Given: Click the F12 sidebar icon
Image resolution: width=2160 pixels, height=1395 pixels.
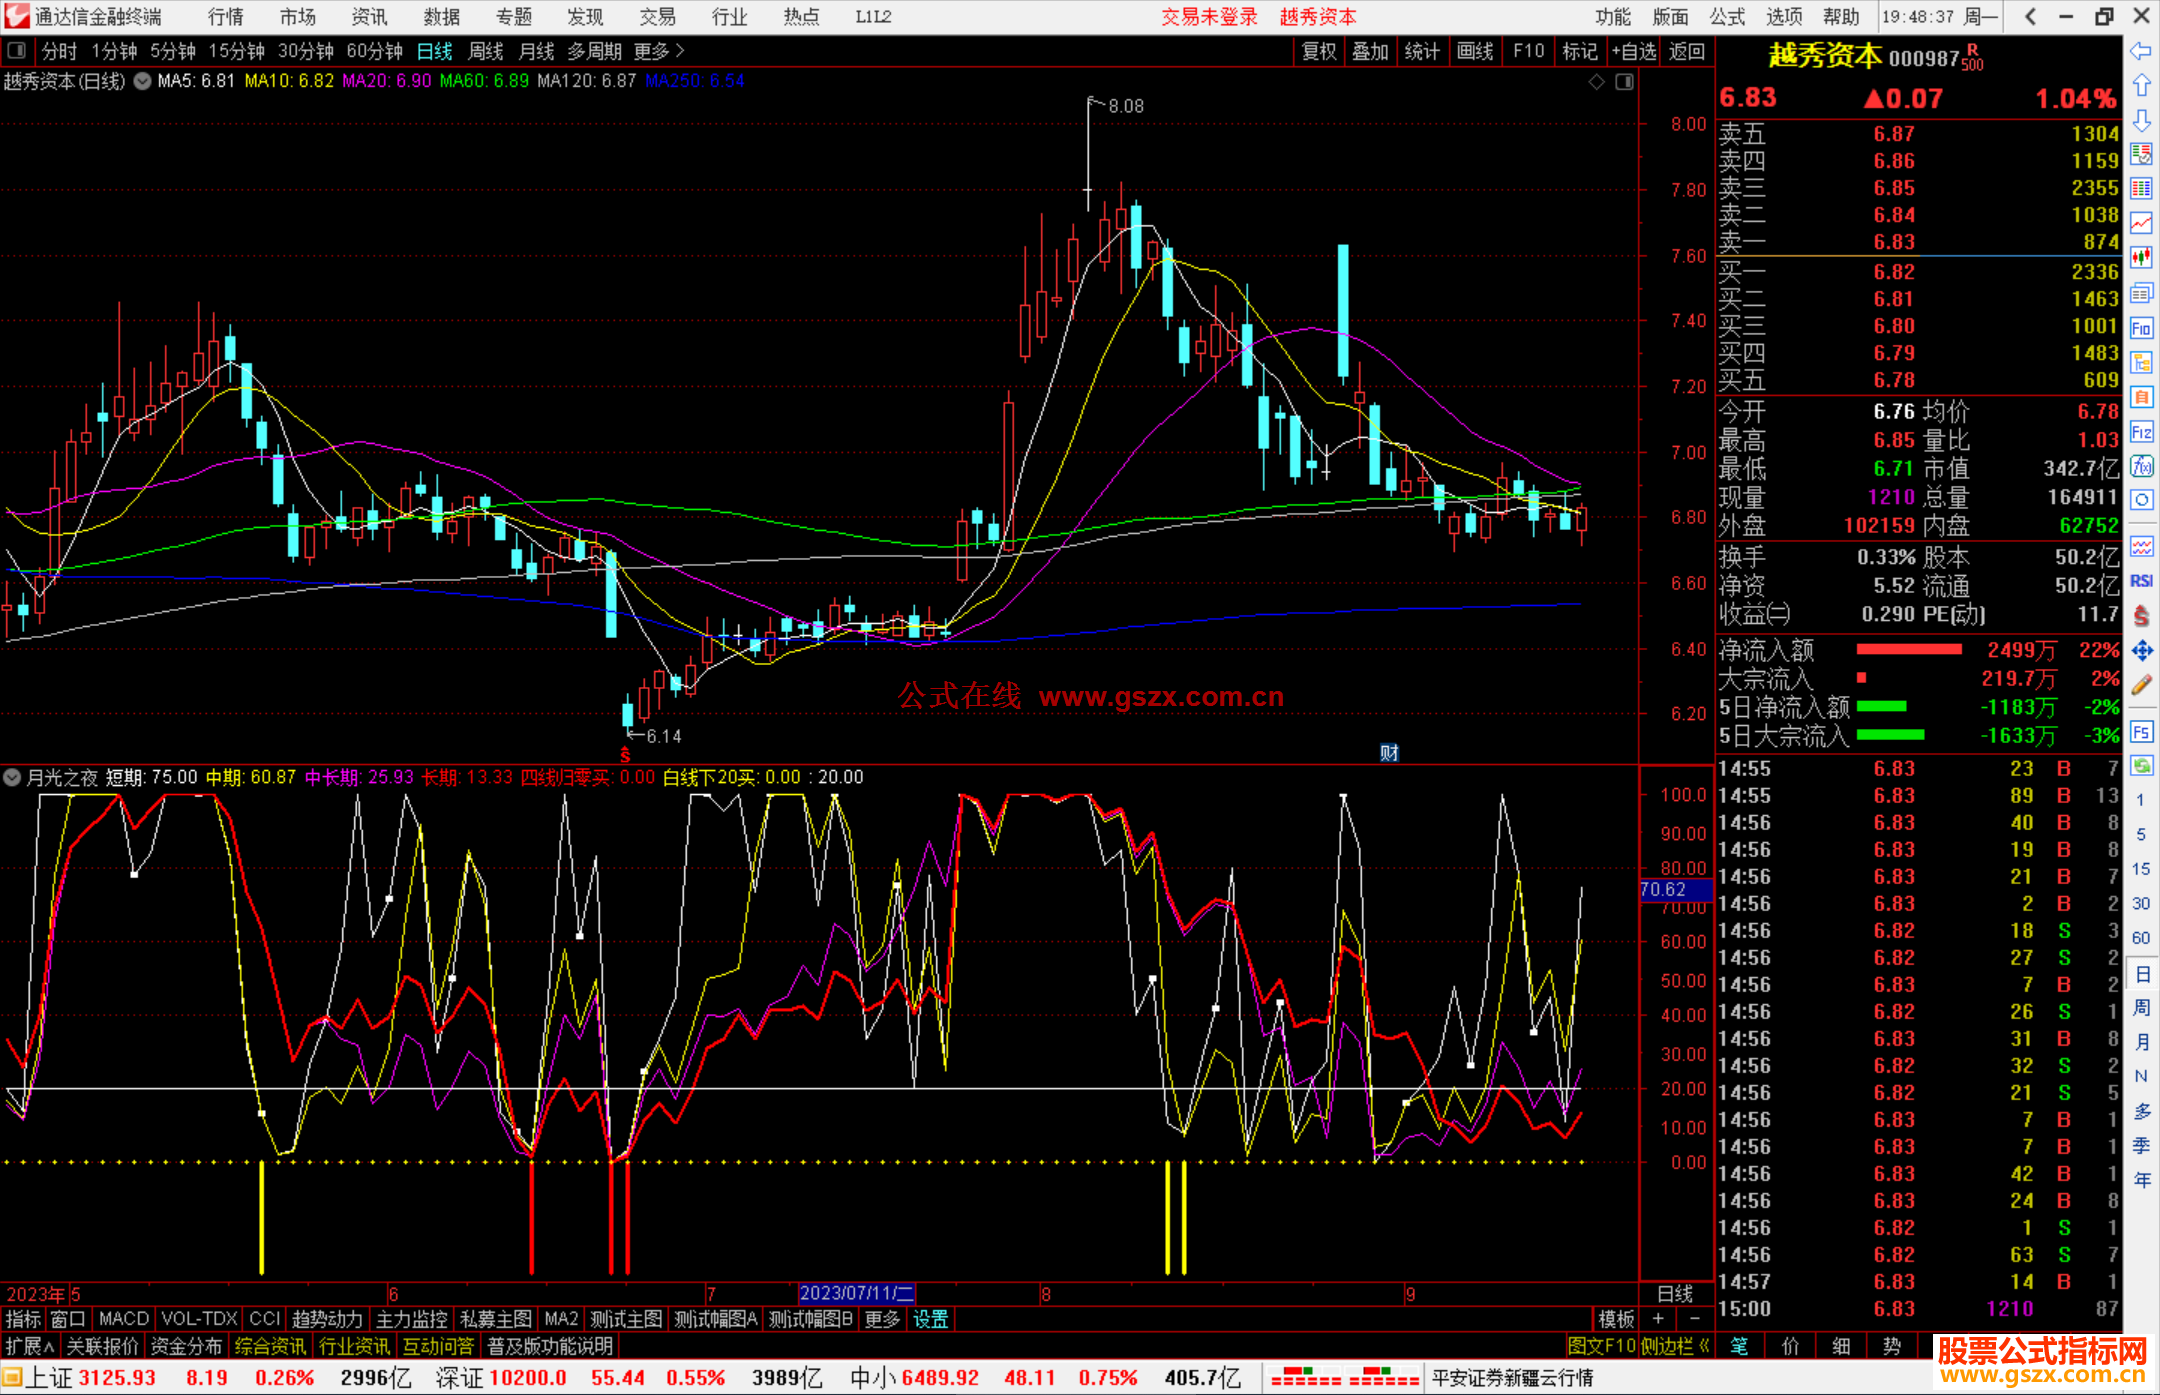Looking at the screenshot, I should pos(2141,432).
